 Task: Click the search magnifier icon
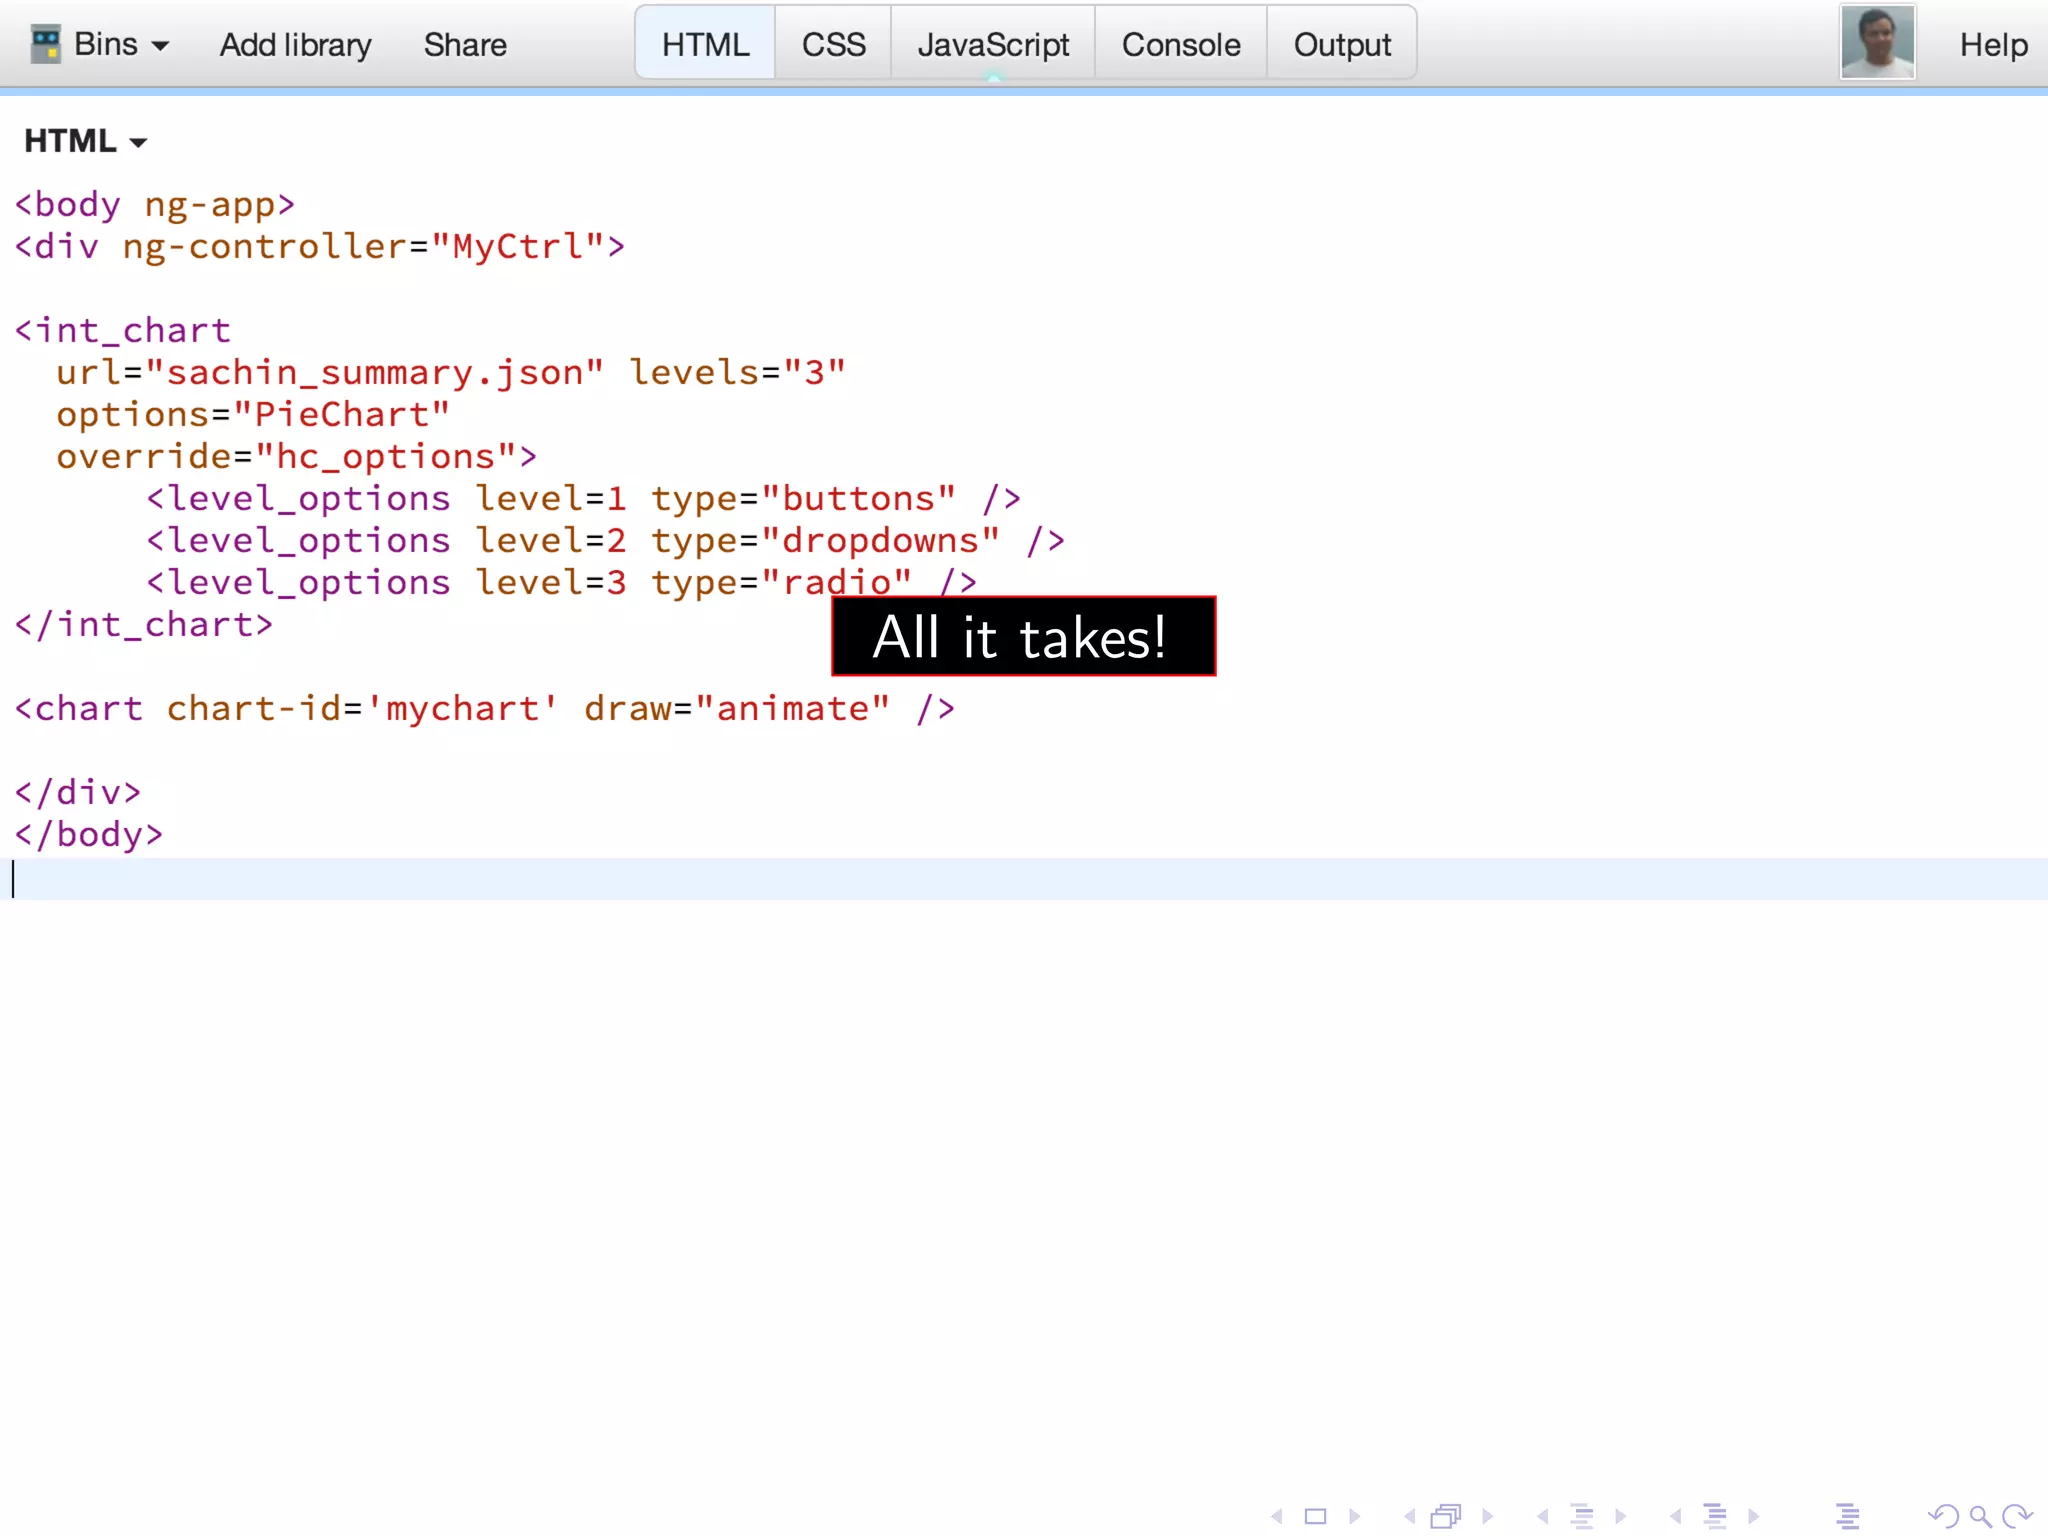click(x=1980, y=1516)
